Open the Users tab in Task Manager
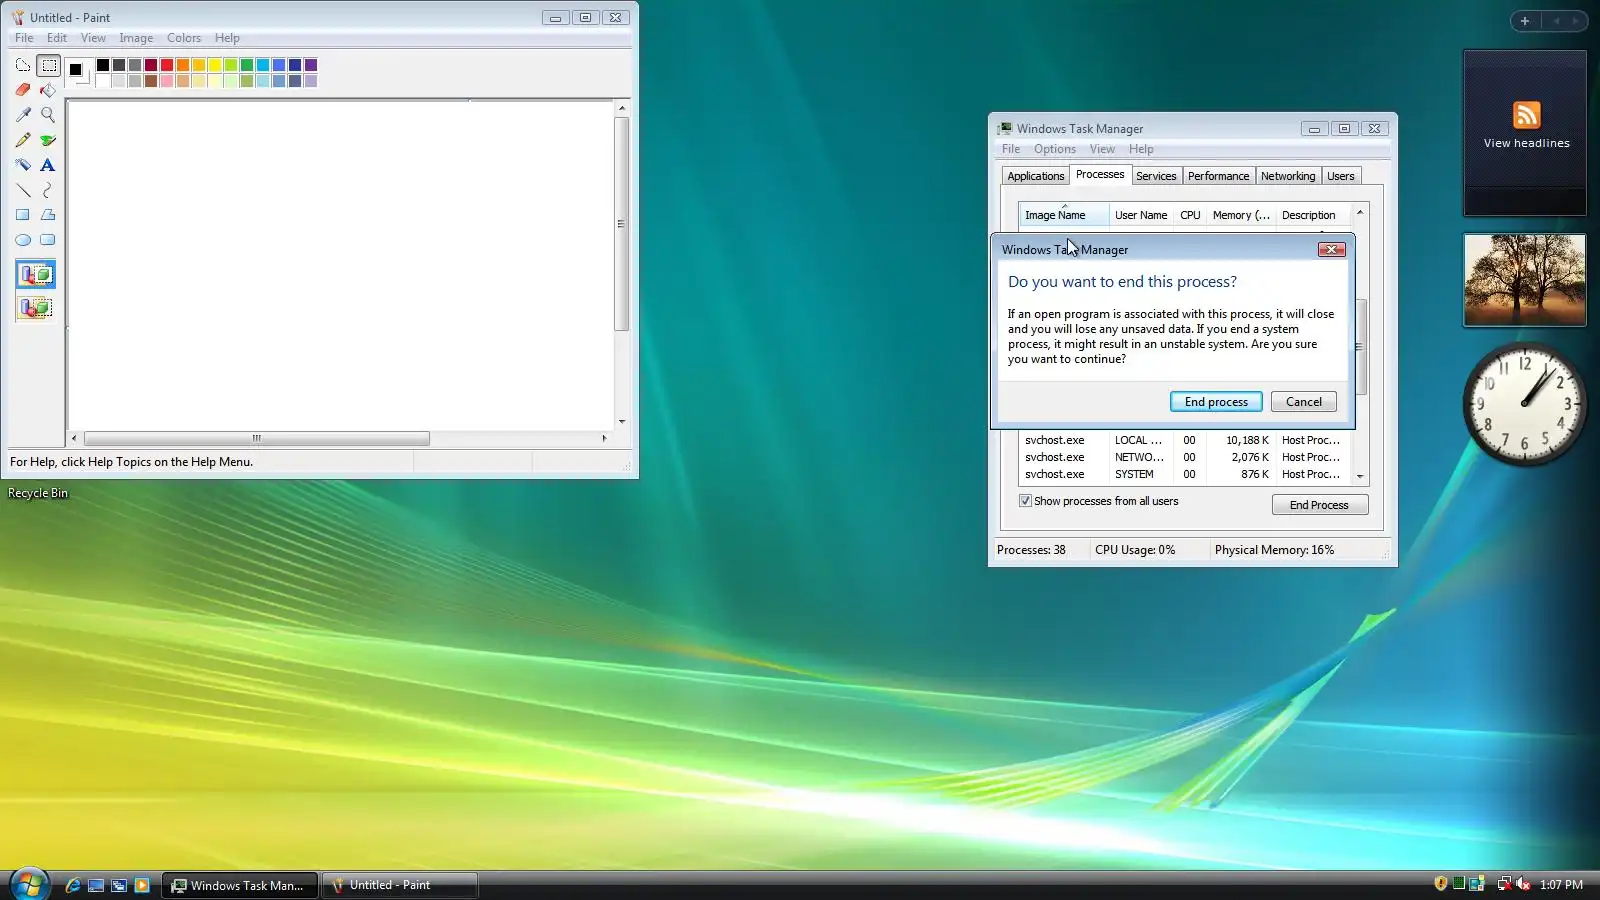The width and height of the screenshot is (1600, 900). 1341,176
